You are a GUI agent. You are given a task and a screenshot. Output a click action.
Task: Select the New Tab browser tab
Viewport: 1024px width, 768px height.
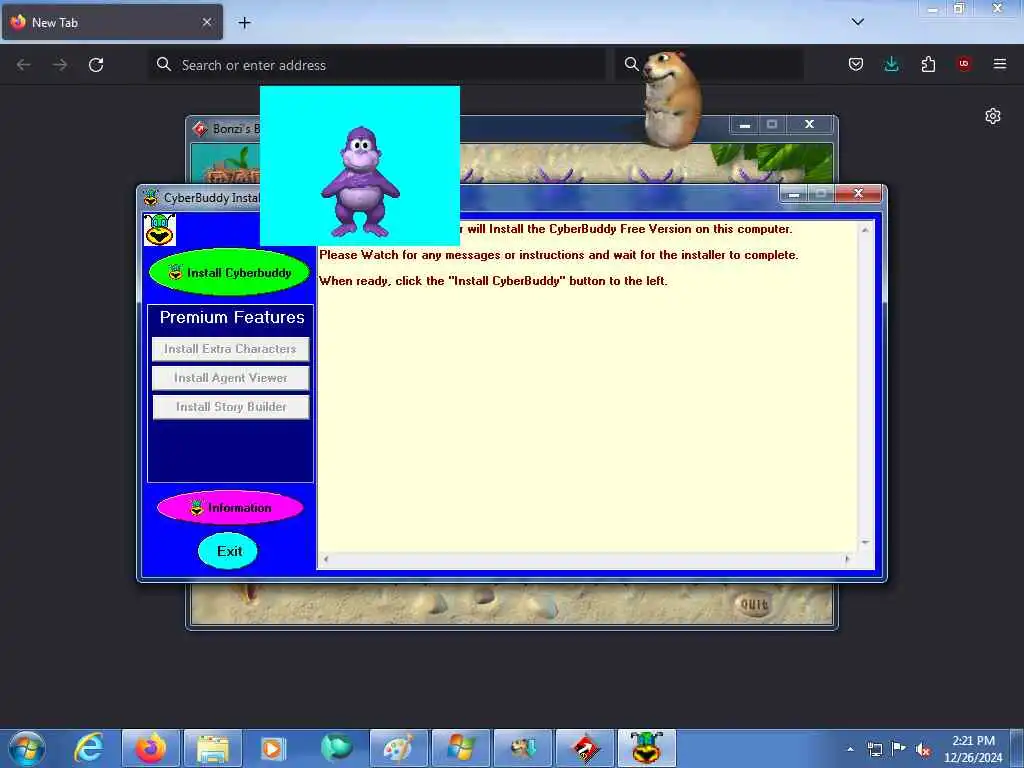112,22
